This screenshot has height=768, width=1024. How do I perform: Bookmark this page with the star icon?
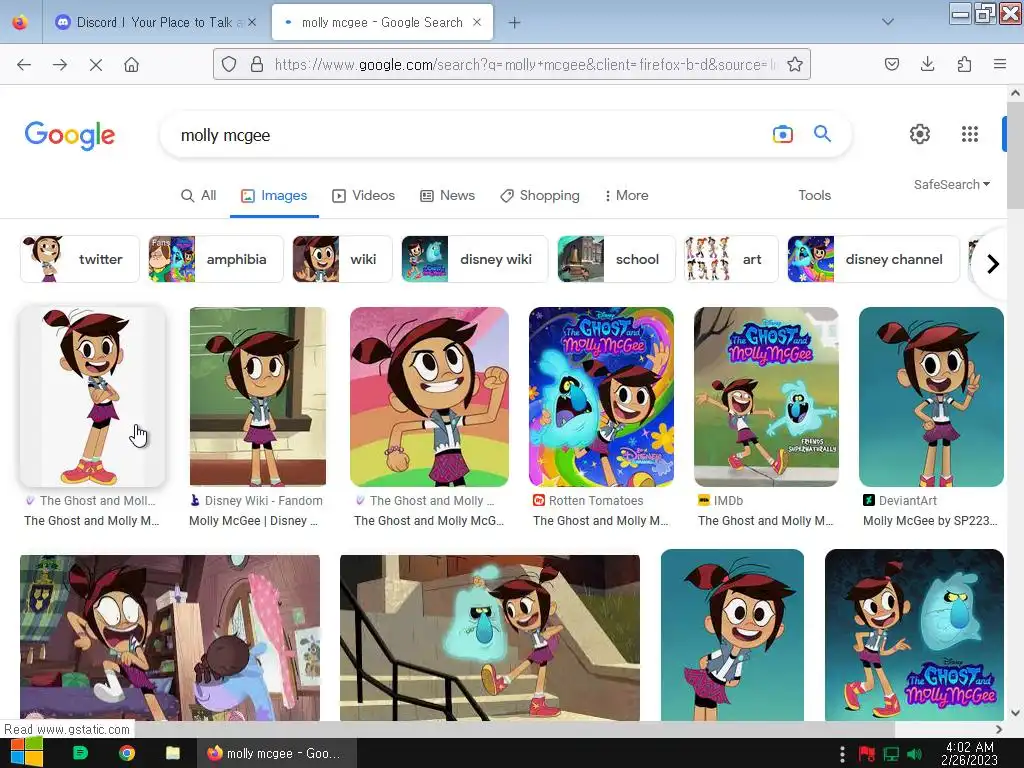(x=795, y=64)
